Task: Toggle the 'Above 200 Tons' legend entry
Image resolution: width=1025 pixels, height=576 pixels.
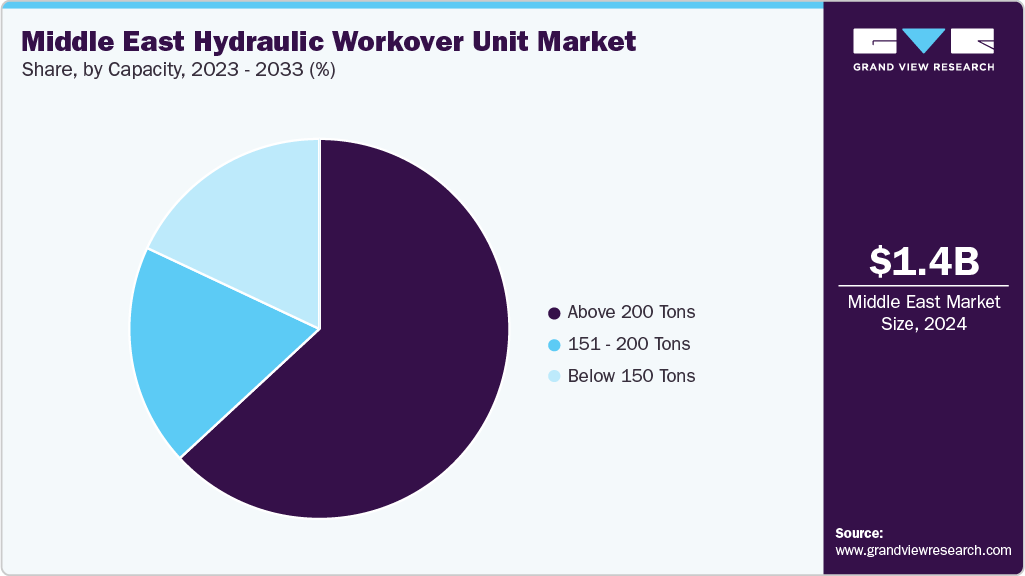Action: pos(630,312)
